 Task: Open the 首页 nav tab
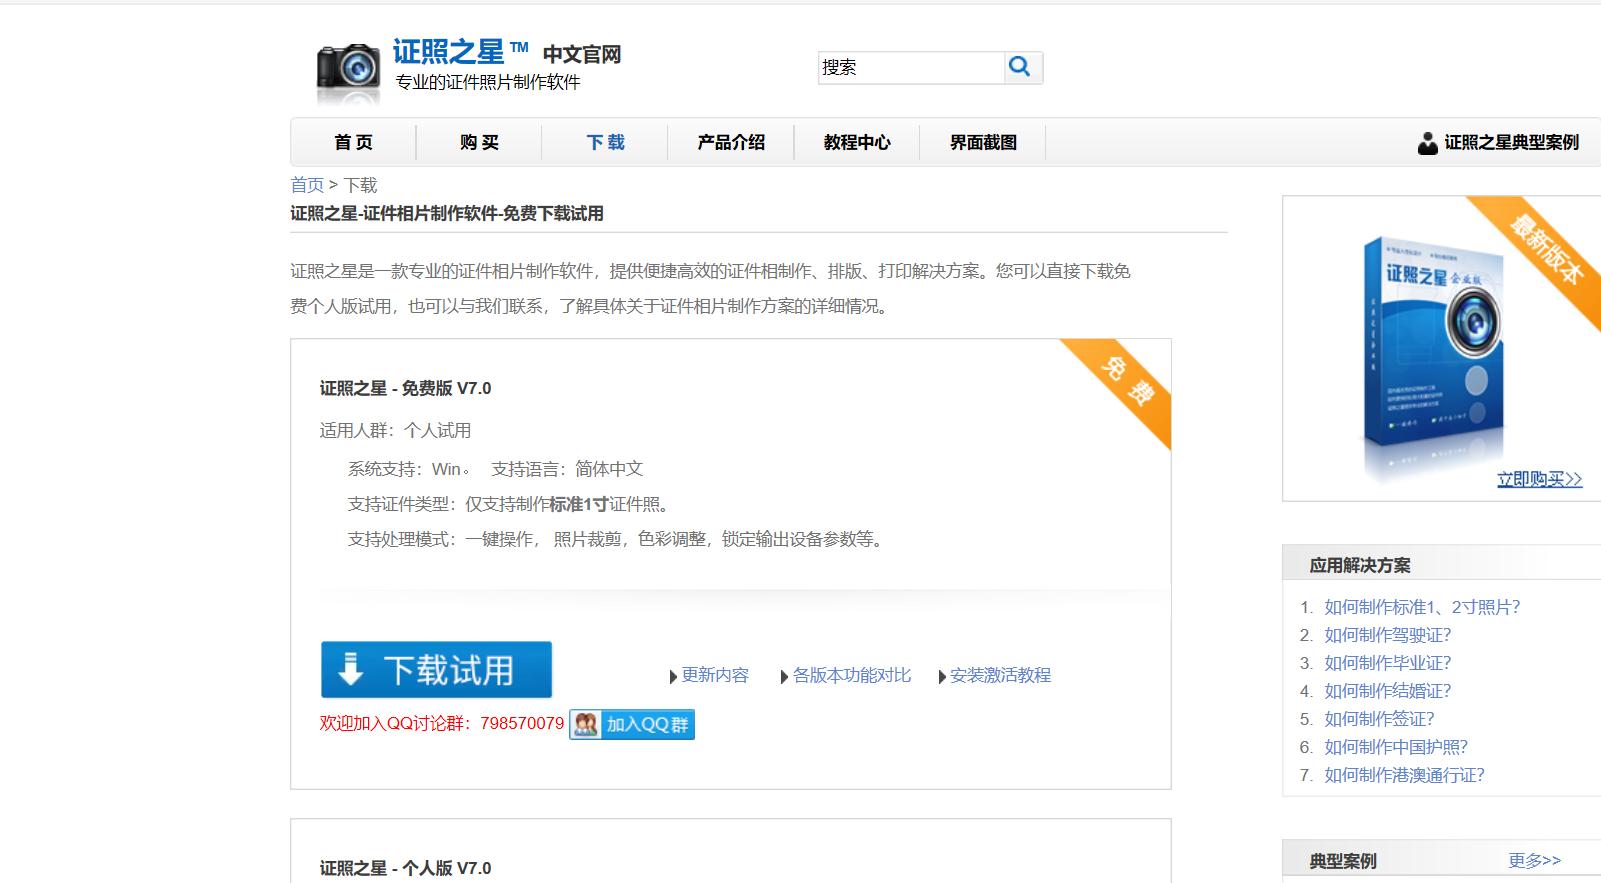(x=353, y=142)
